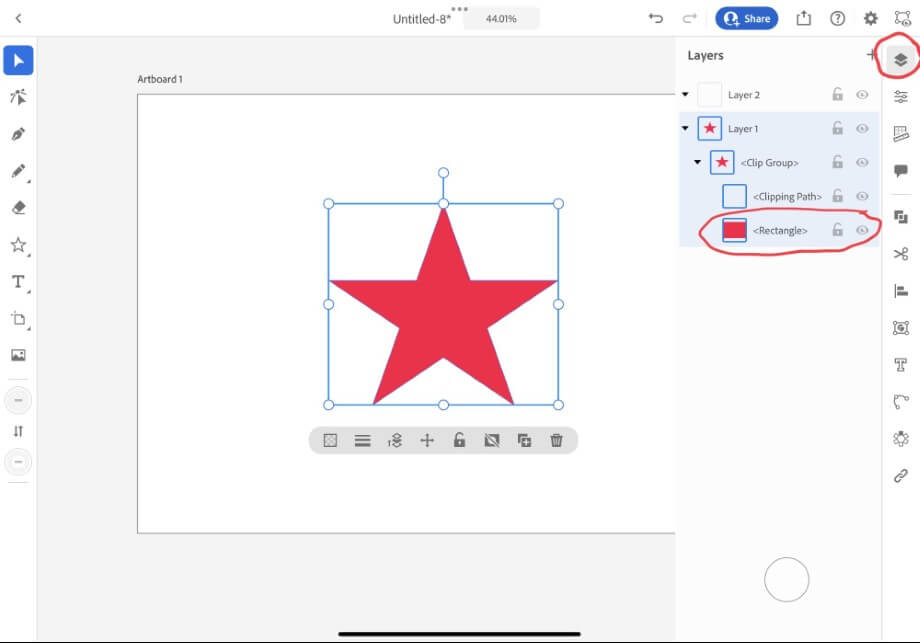This screenshot has width=920, height=643.
Task: Select the Clipping Path item
Action: (x=779, y=197)
